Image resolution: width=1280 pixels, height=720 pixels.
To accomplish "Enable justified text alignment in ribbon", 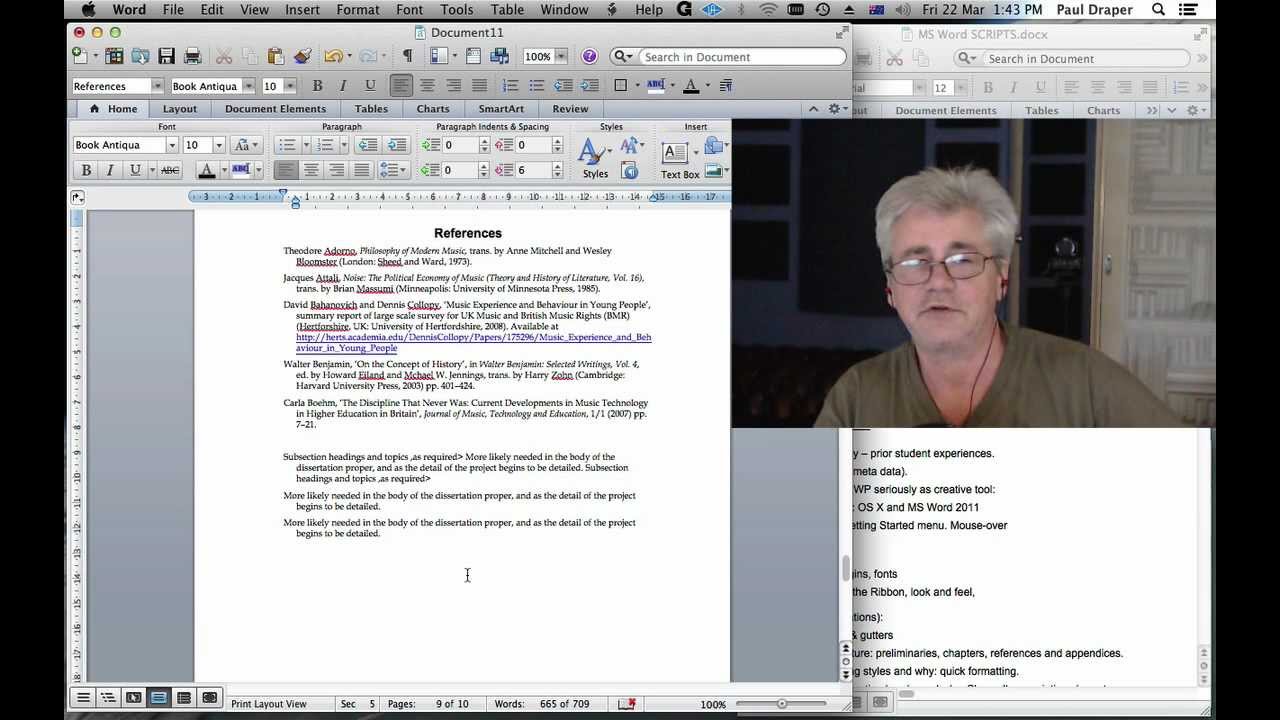I will click(x=362, y=171).
